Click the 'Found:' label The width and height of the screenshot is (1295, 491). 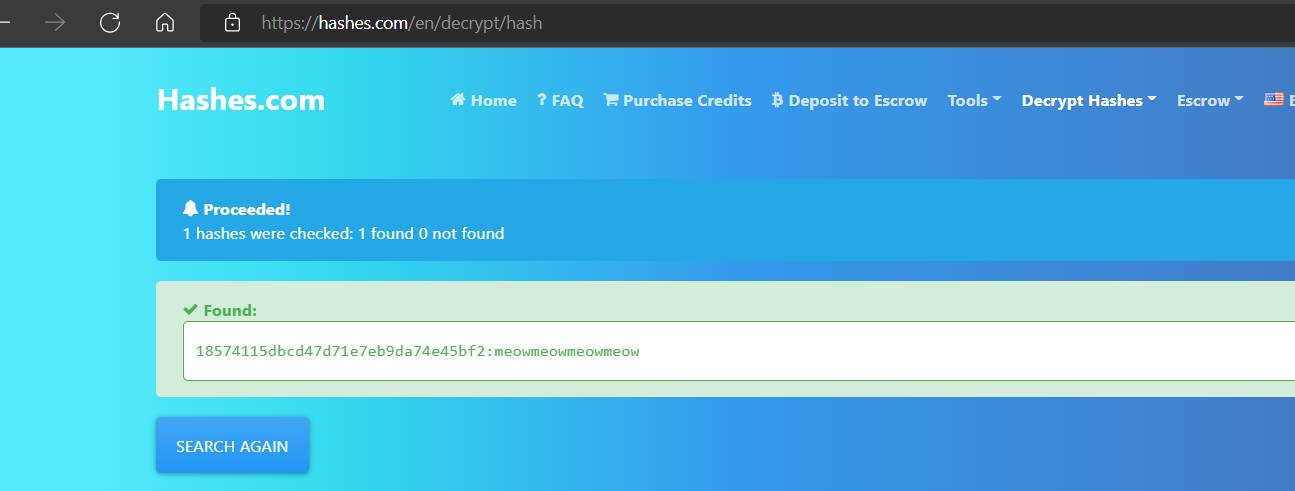click(x=230, y=310)
